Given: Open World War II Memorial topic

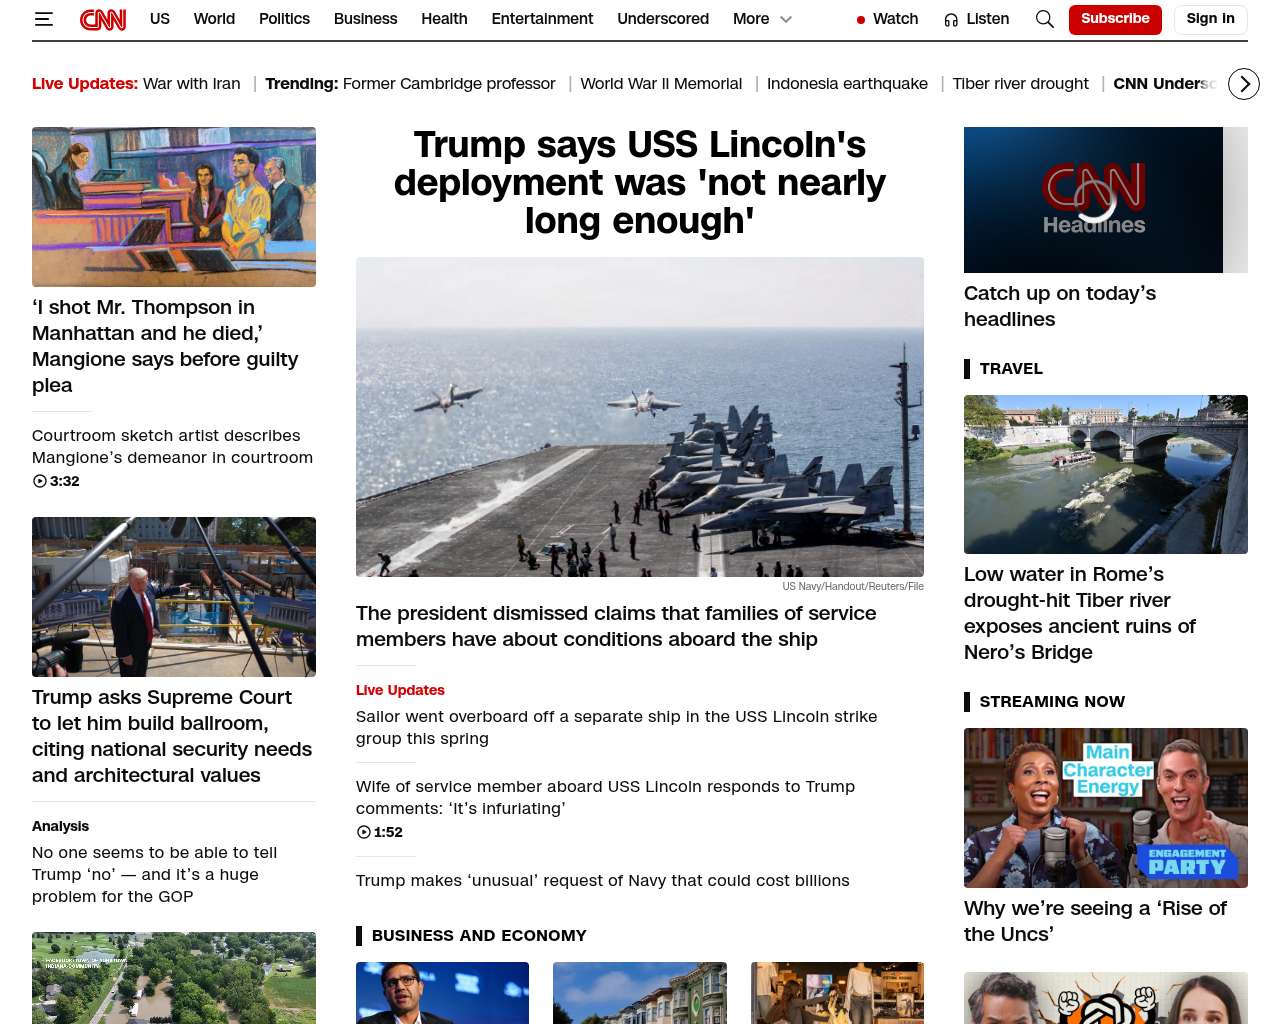Looking at the screenshot, I should pos(661,84).
